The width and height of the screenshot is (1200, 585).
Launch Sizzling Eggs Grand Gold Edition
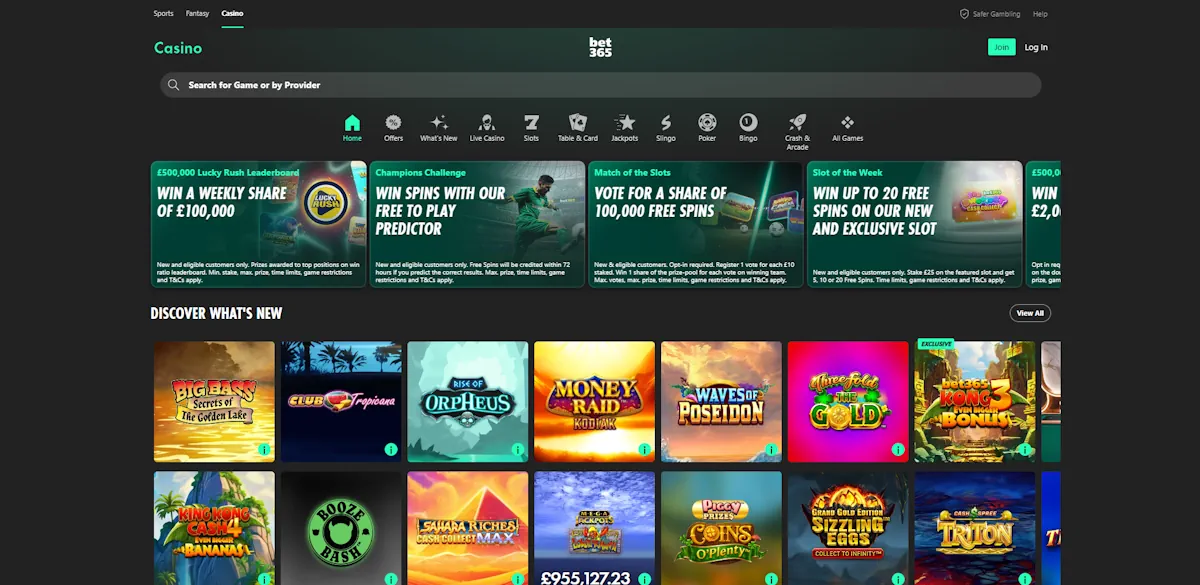(x=848, y=528)
